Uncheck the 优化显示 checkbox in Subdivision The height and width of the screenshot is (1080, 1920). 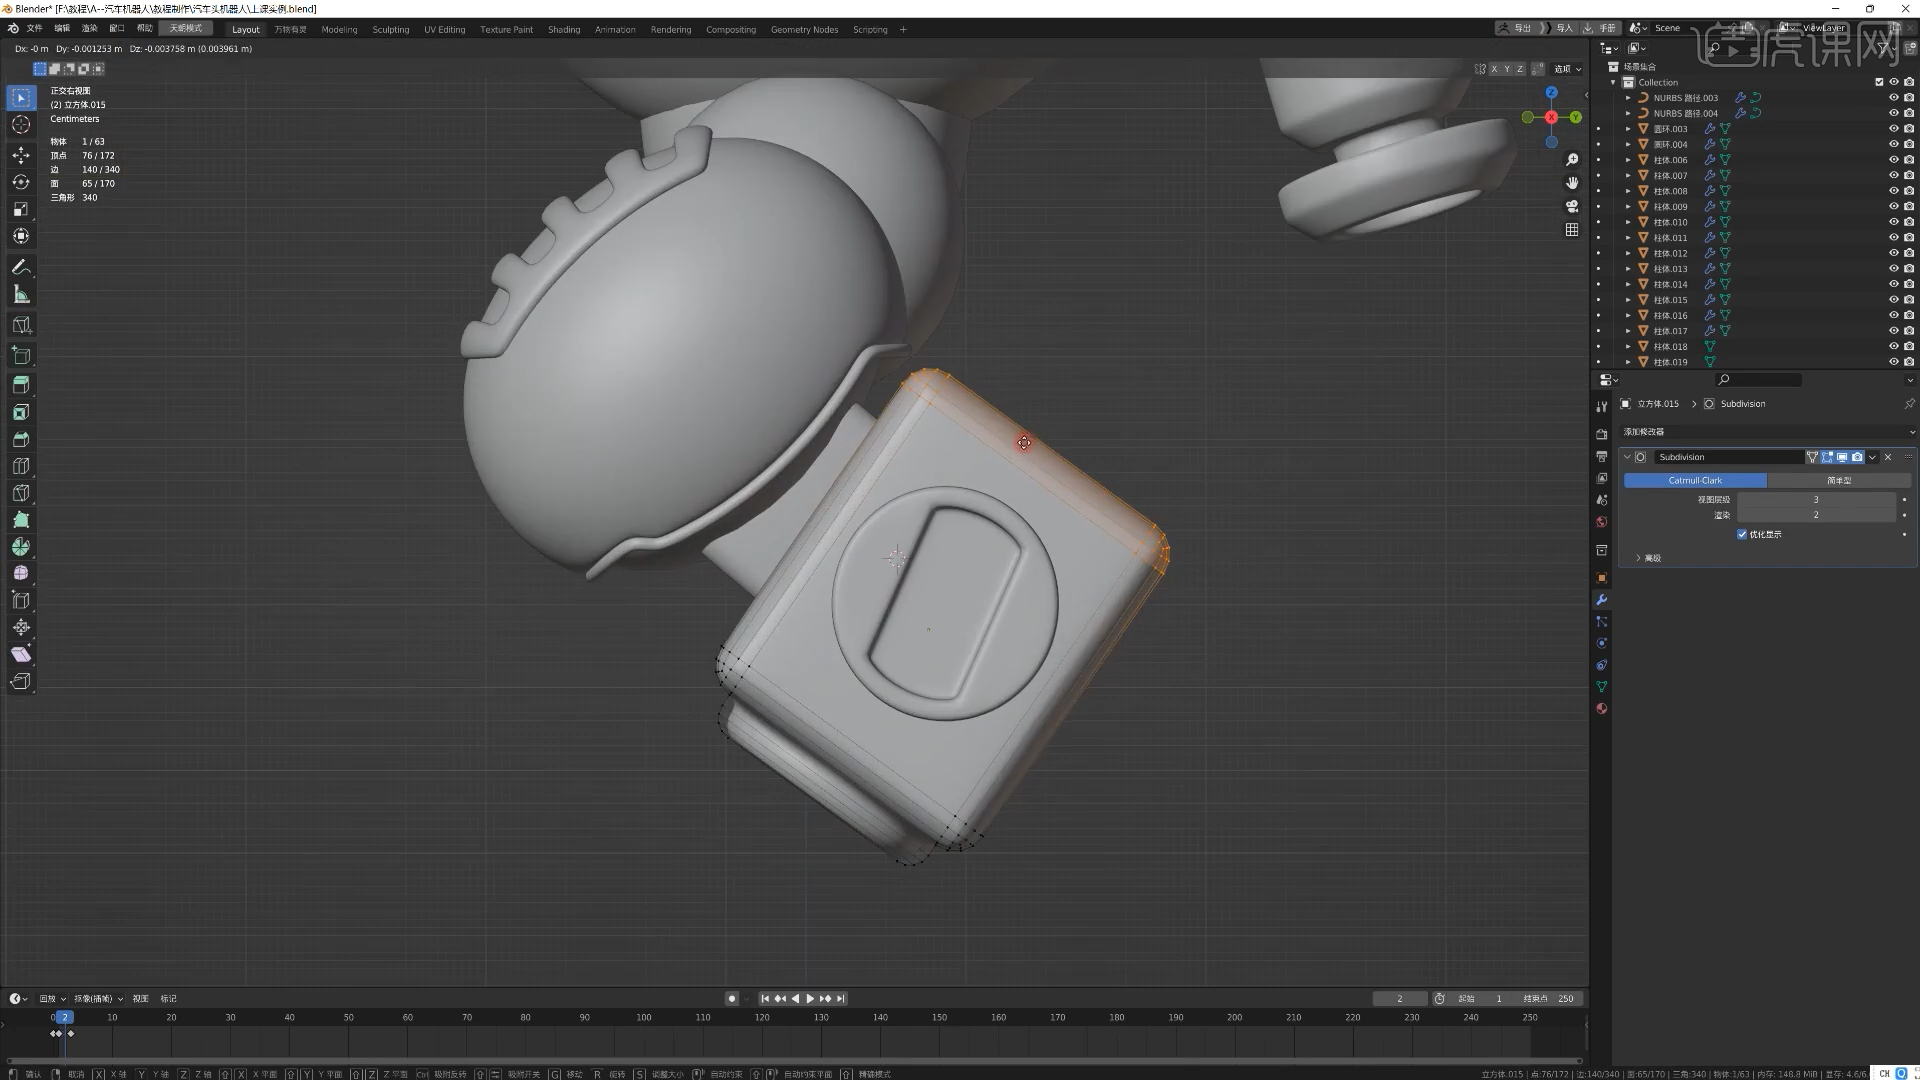(x=1742, y=534)
